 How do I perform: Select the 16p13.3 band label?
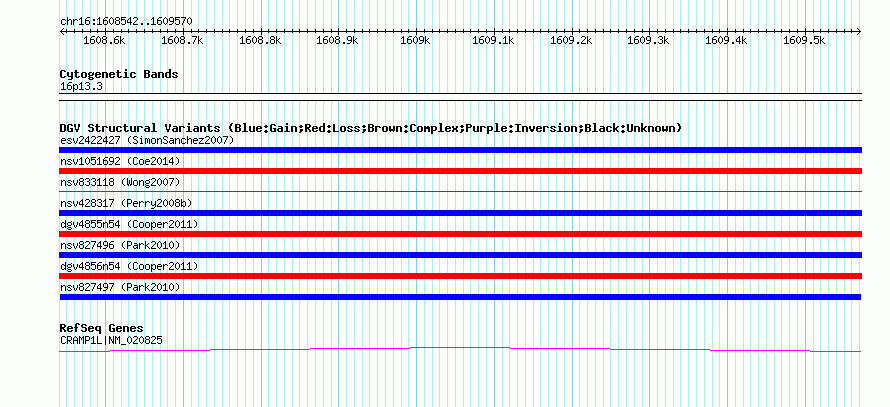tap(81, 87)
